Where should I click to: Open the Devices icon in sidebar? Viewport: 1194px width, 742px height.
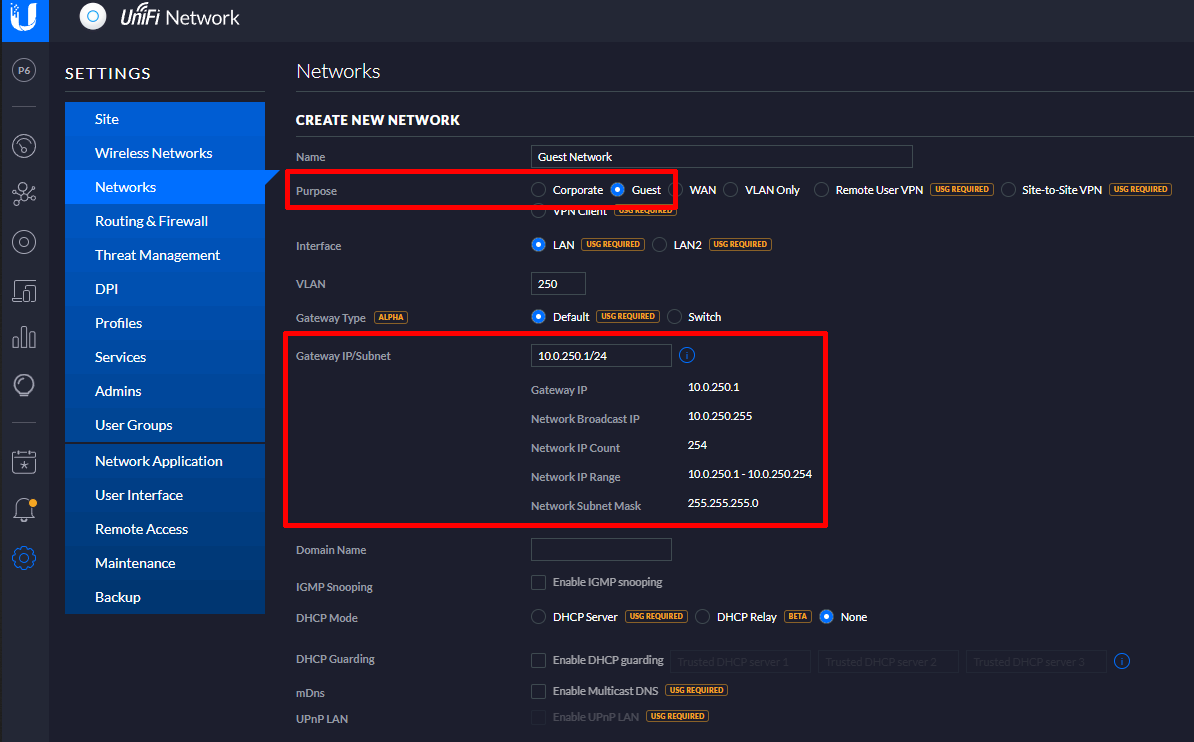point(24,242)
